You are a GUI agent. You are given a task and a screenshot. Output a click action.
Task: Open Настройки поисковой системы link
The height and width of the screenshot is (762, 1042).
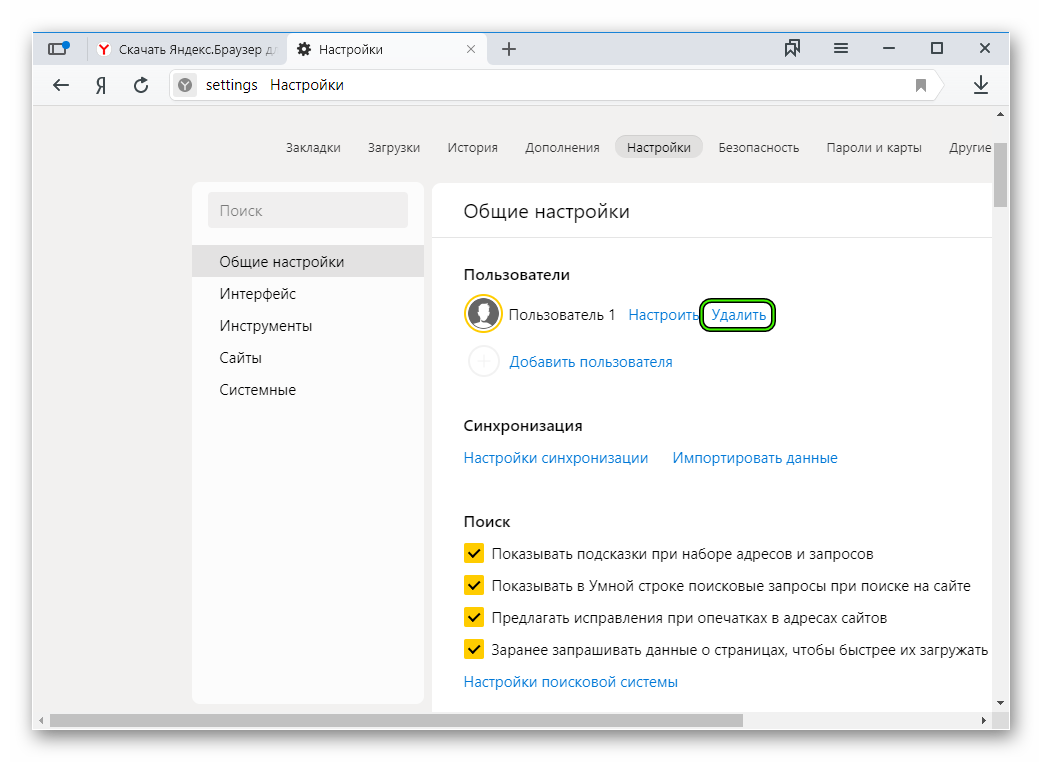click(571, 682)
